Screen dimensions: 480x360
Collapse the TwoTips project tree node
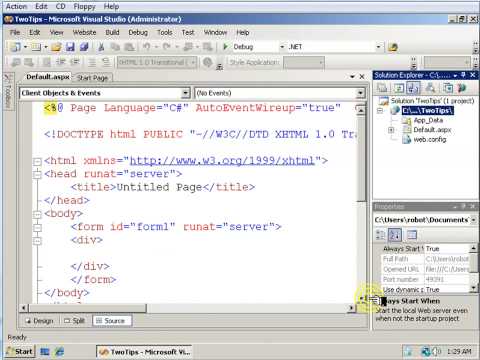[x=380, y=110]
